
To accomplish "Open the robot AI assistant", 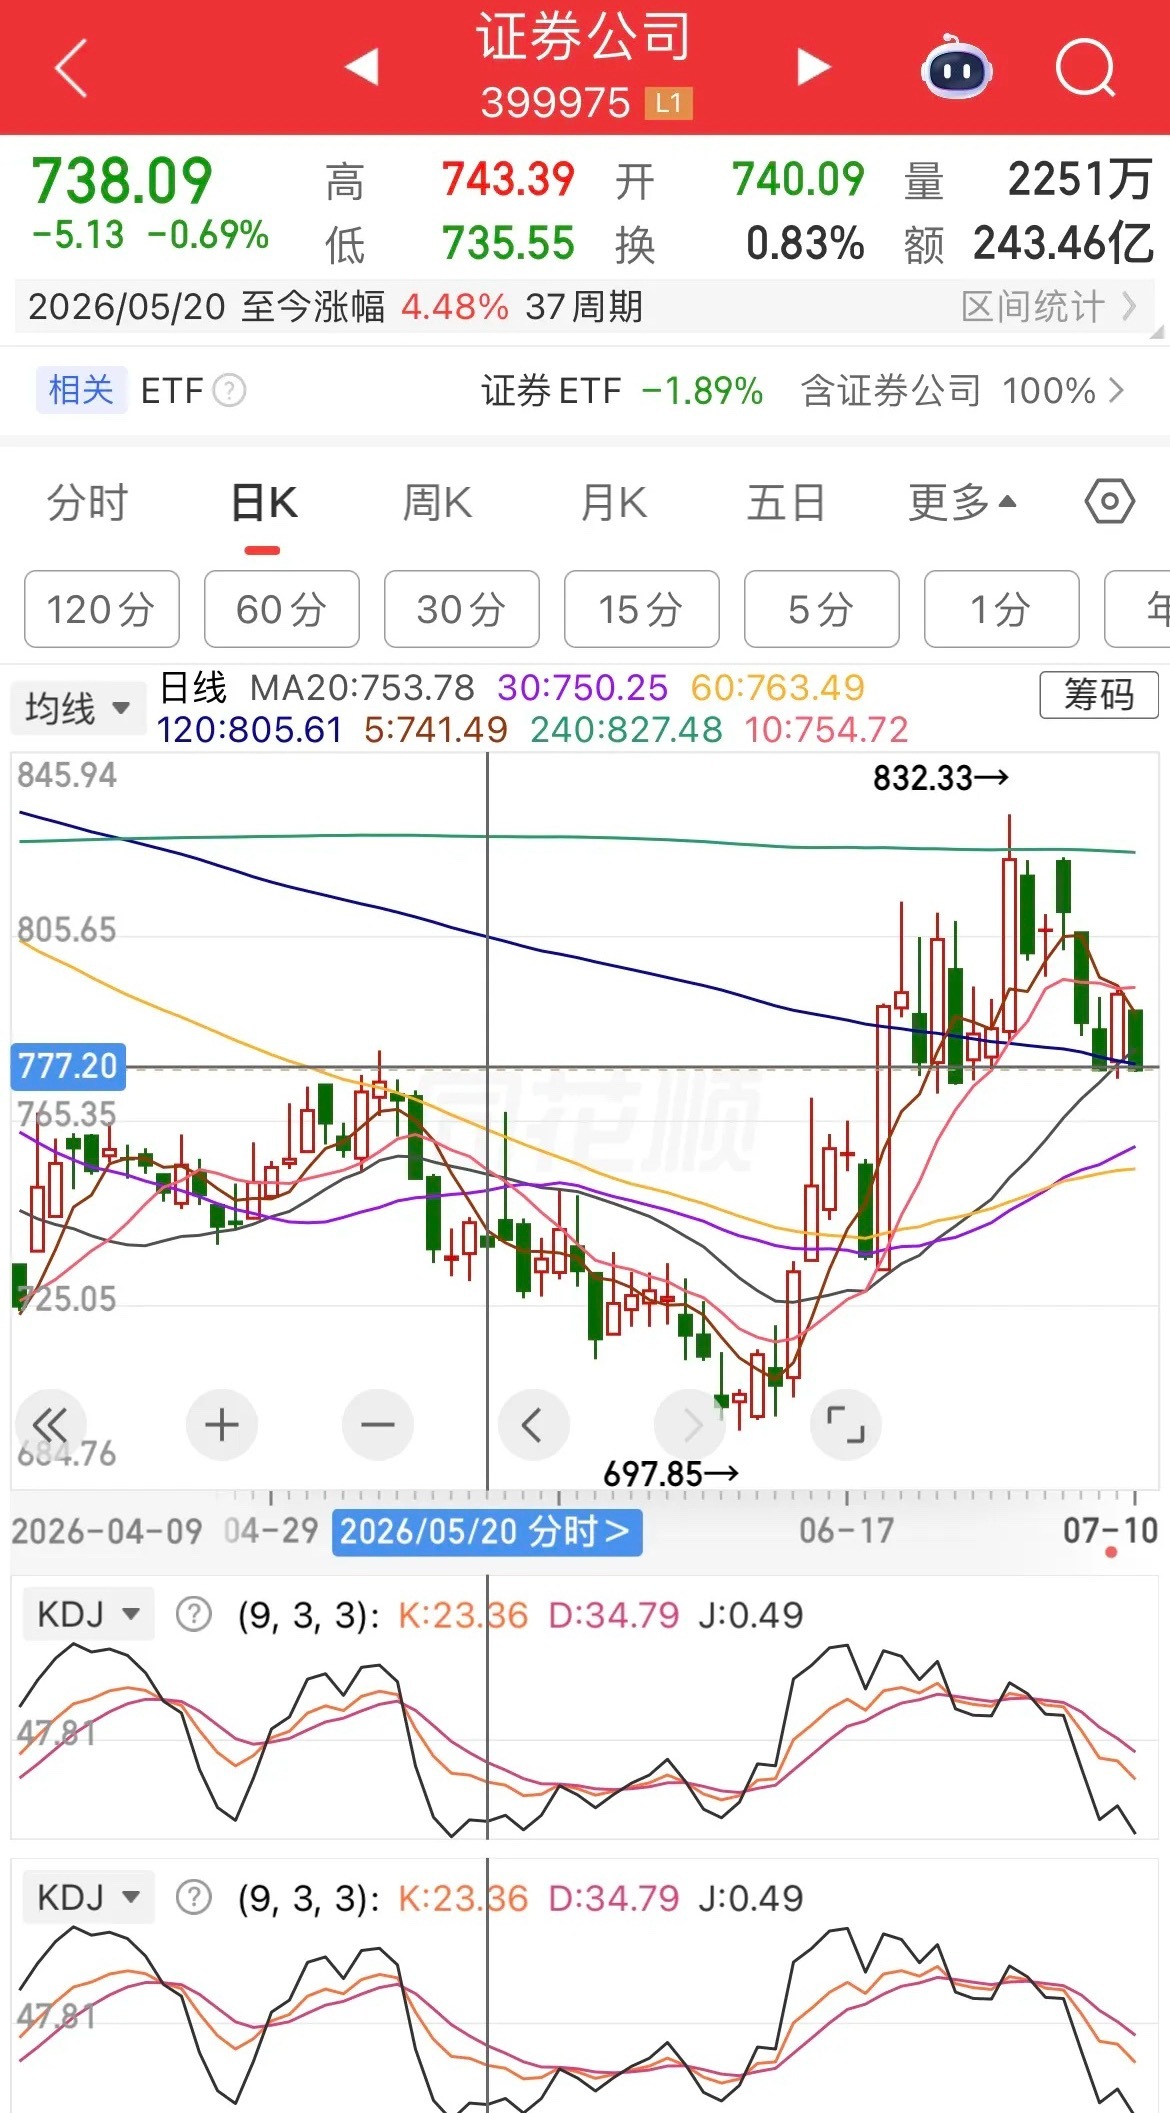I will click(x=956, y=68).
